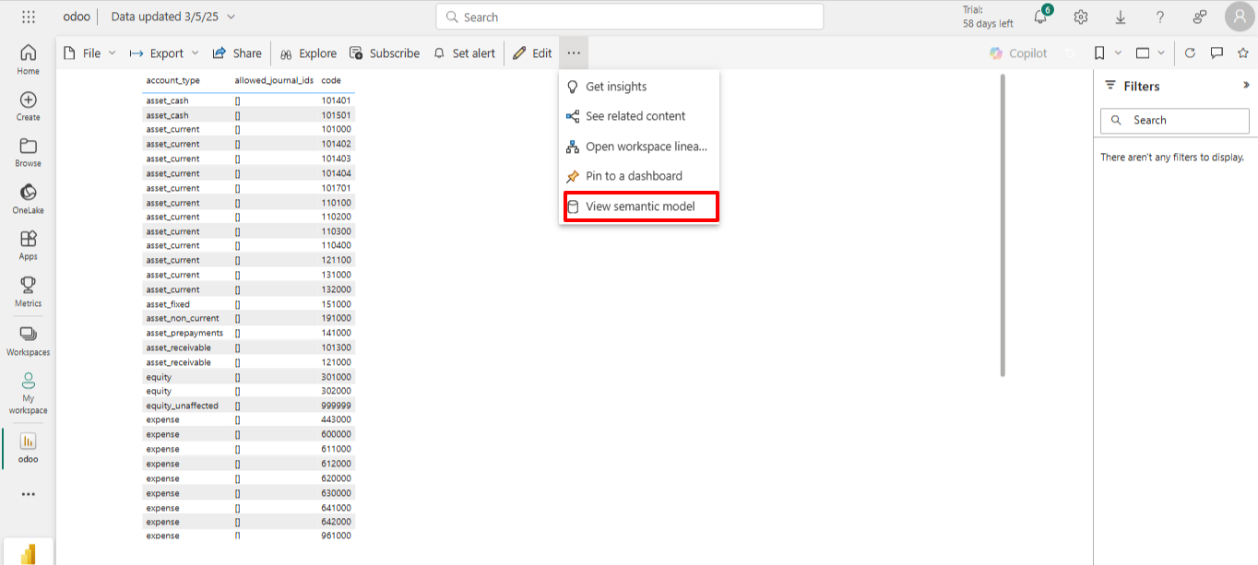Click the OneLake sidebar icon
1258x565 pixels.
(x=28, y=198)
